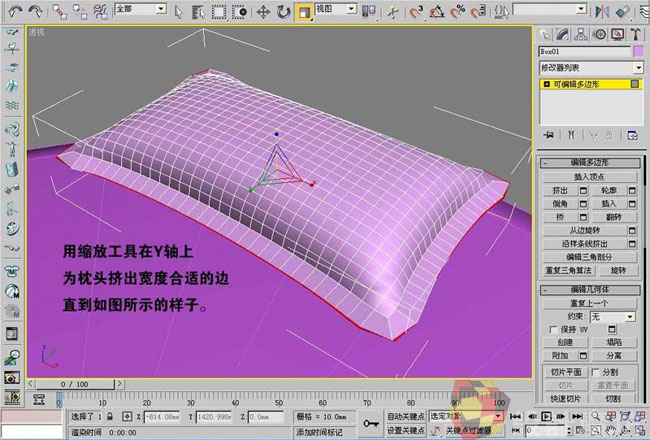Collapse the 编辑几何体 rollout
This screenshot has width=650, height=440.
590,289
